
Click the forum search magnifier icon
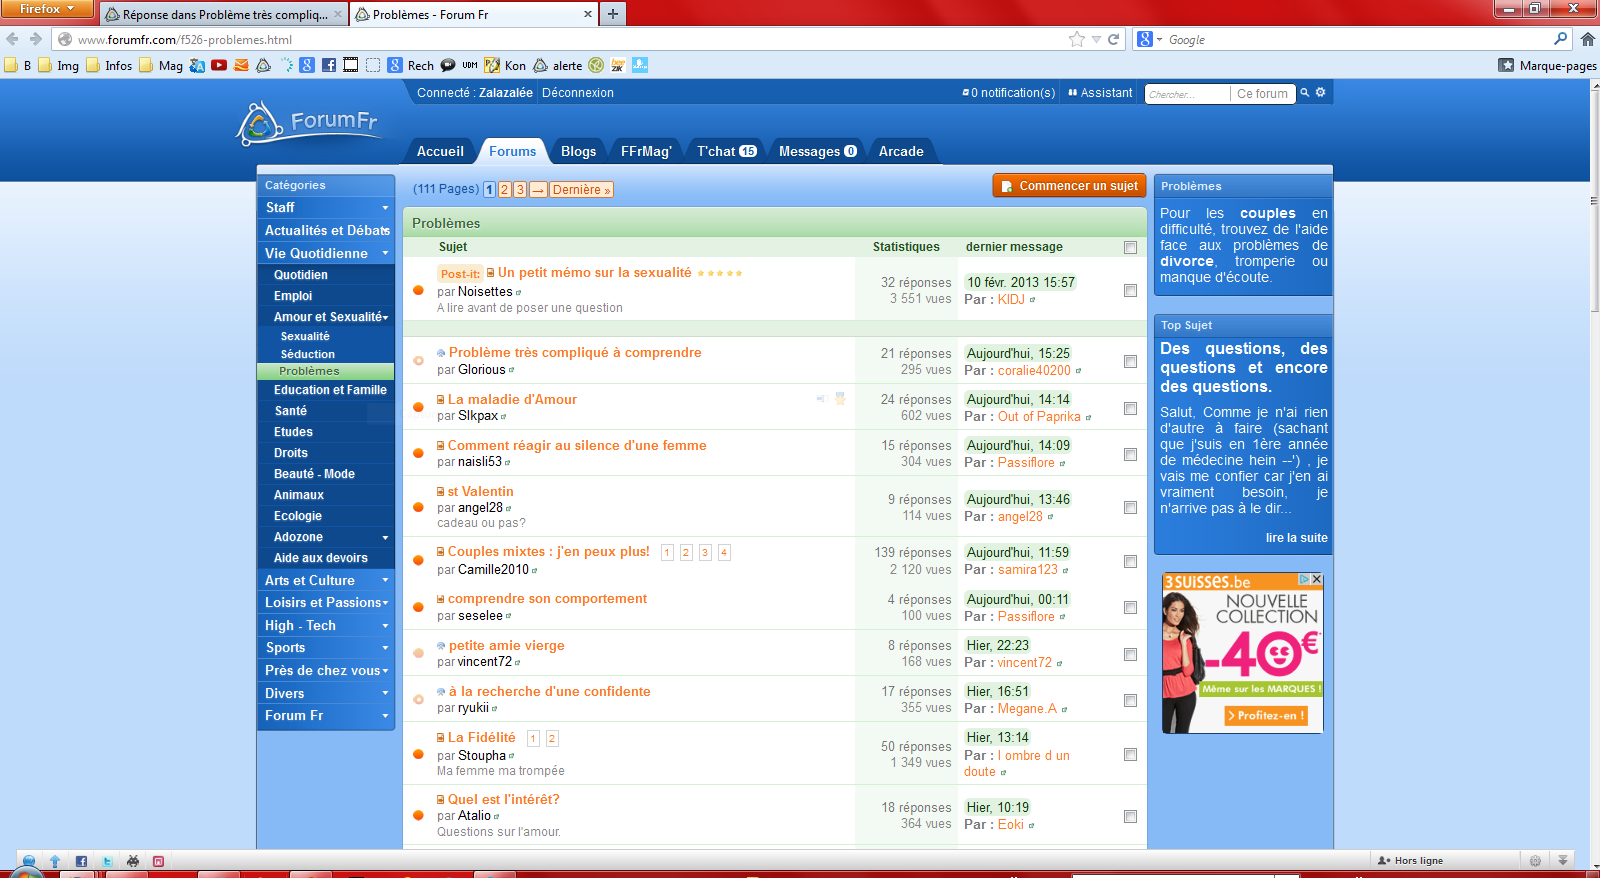[x=1304, y=93]
